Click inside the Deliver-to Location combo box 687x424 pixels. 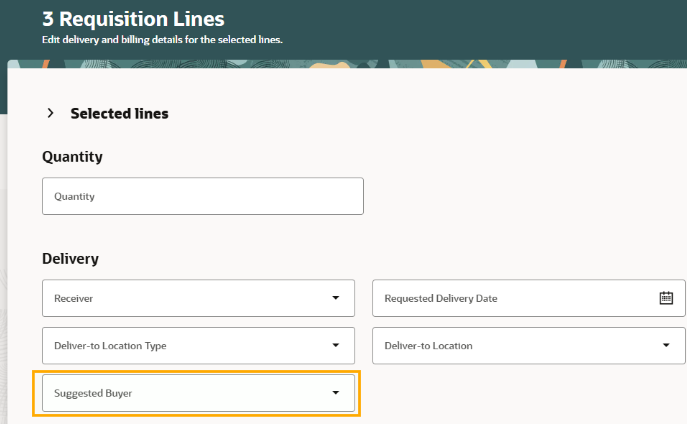(510, 346)
